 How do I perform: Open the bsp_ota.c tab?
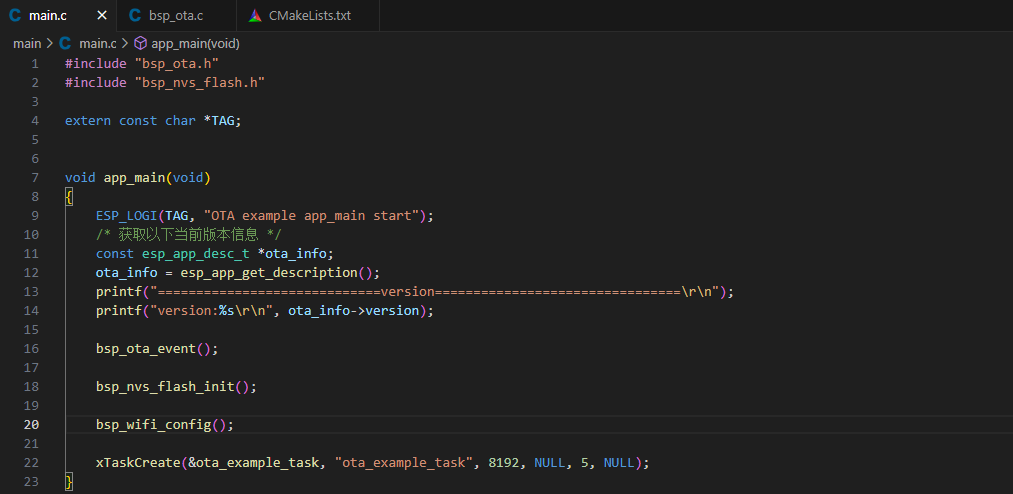[x=177, y=15]
